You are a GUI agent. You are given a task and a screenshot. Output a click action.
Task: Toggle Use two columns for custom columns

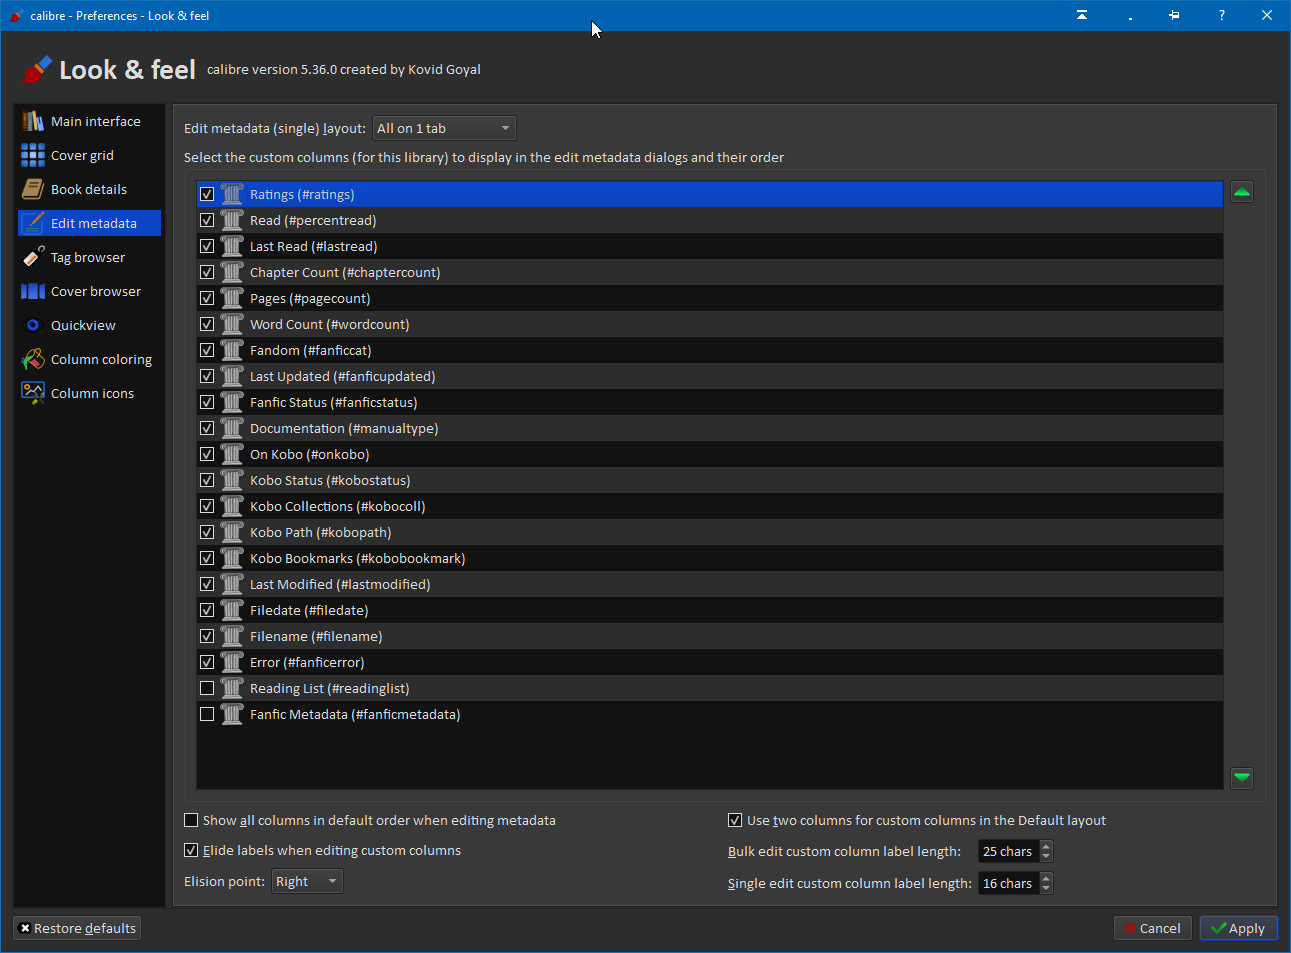pyautogui.click(x=735, y=820)
